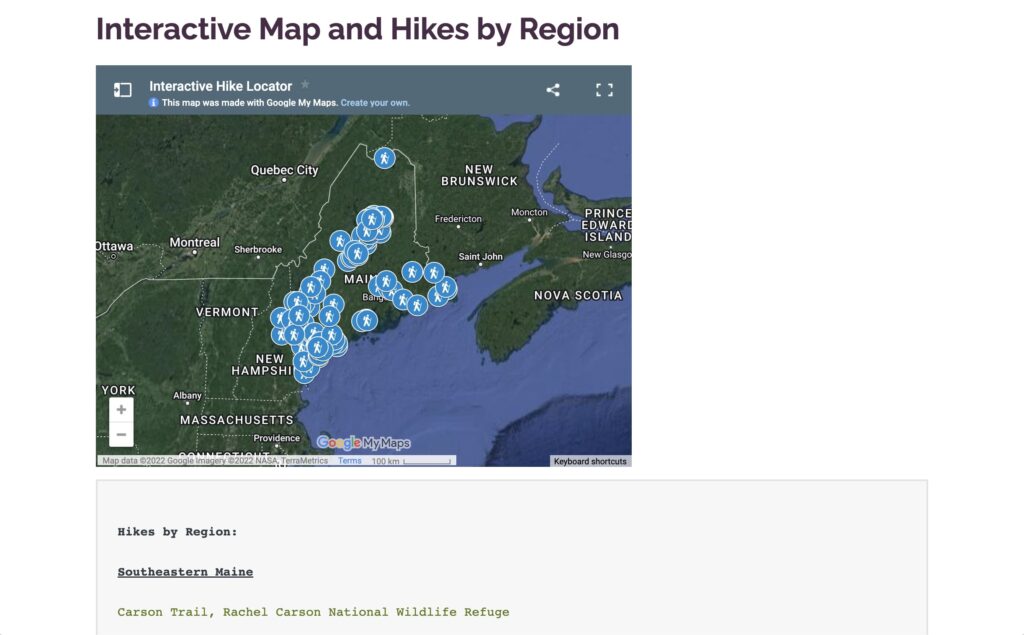Open the Google My Maps logo
This screenshot has height=635, width=1024.
click(x=363, y=443)
